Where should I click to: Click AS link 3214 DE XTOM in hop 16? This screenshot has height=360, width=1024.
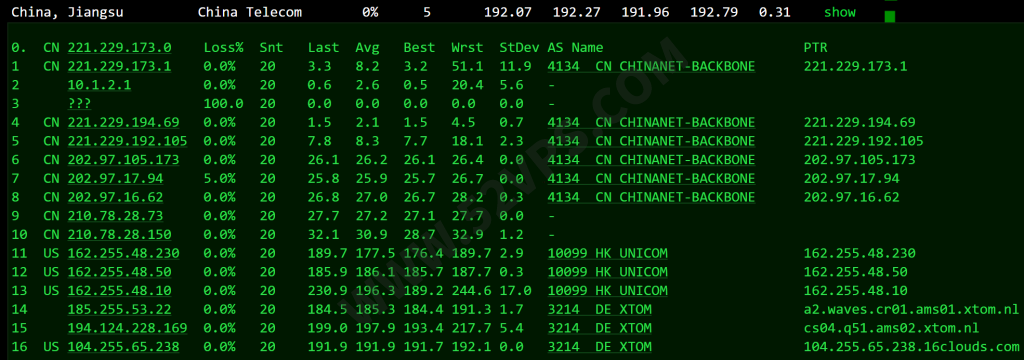point(600,347)
